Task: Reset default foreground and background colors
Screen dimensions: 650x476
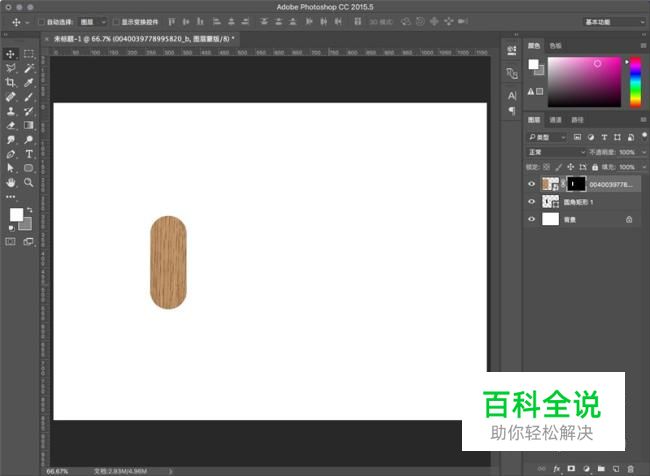Action: (11, 228)
